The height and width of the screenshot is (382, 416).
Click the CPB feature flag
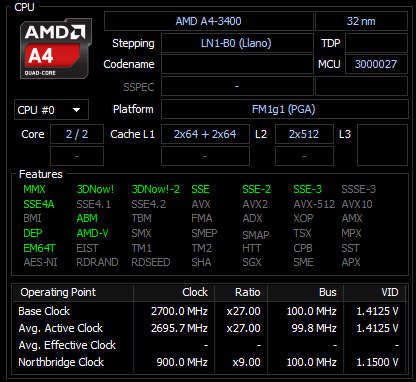coord(303,248)
